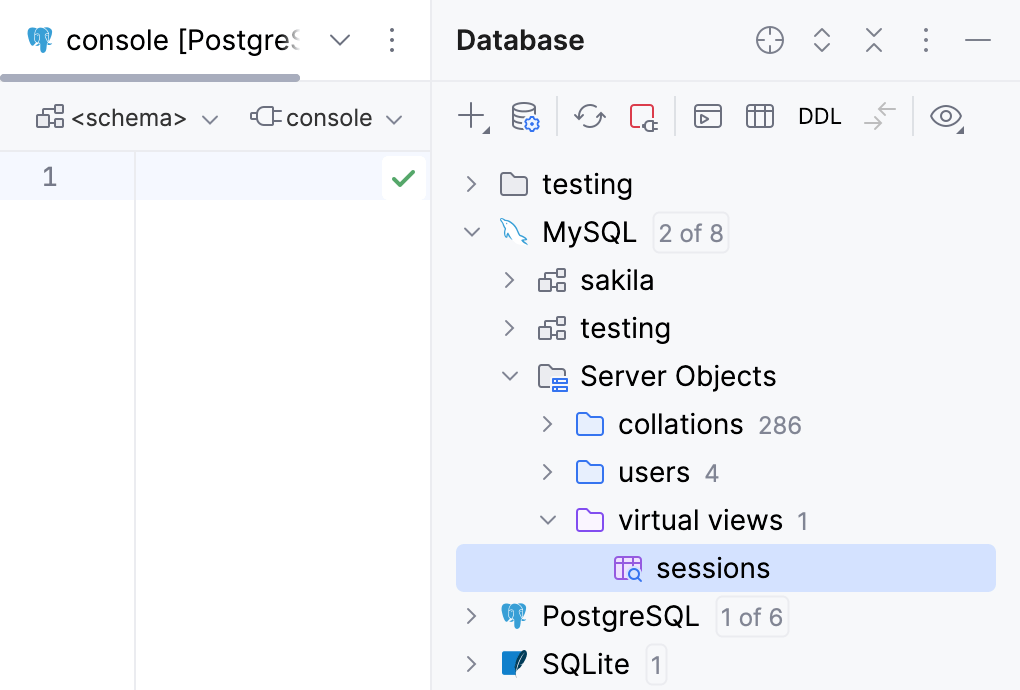
Task: Locate selected object with the crosshair icon
Action: [x=769, y=40]
